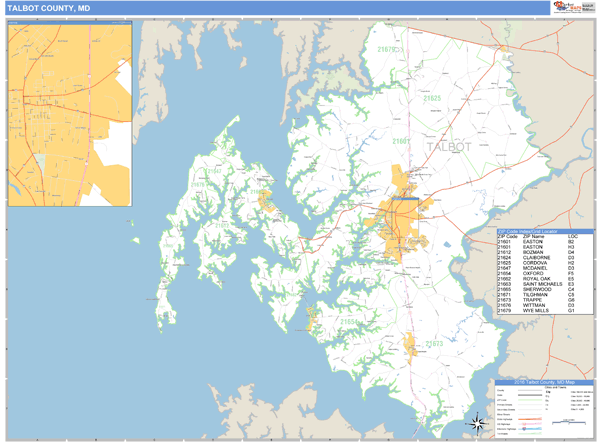Select the 21673 ZIP label on map
Viewport: 600px width, 442px height.
(433, 344)
